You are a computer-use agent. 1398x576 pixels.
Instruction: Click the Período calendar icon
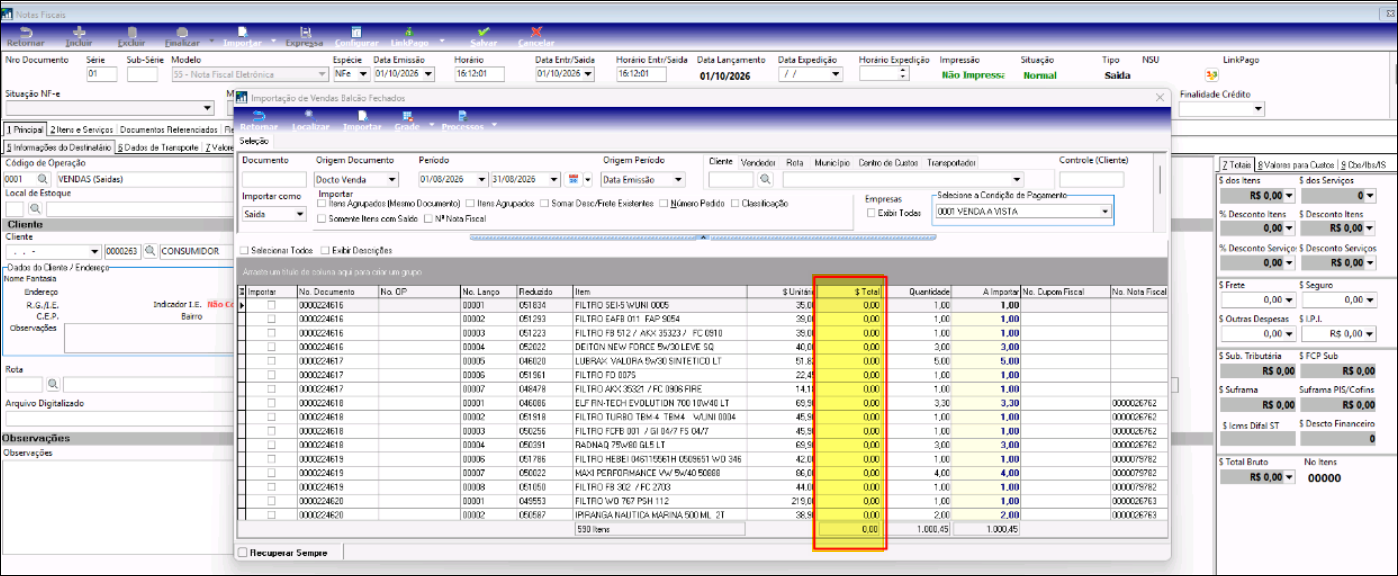(x=575, y=179)
